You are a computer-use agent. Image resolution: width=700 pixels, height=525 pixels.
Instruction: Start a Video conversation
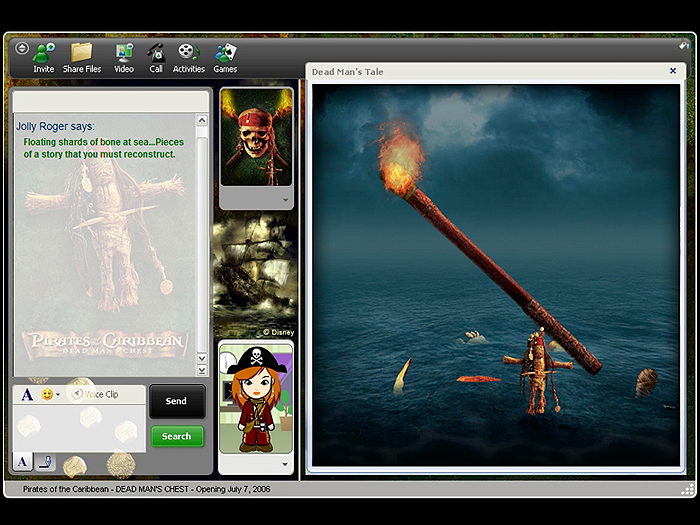[x=124, y=54]
